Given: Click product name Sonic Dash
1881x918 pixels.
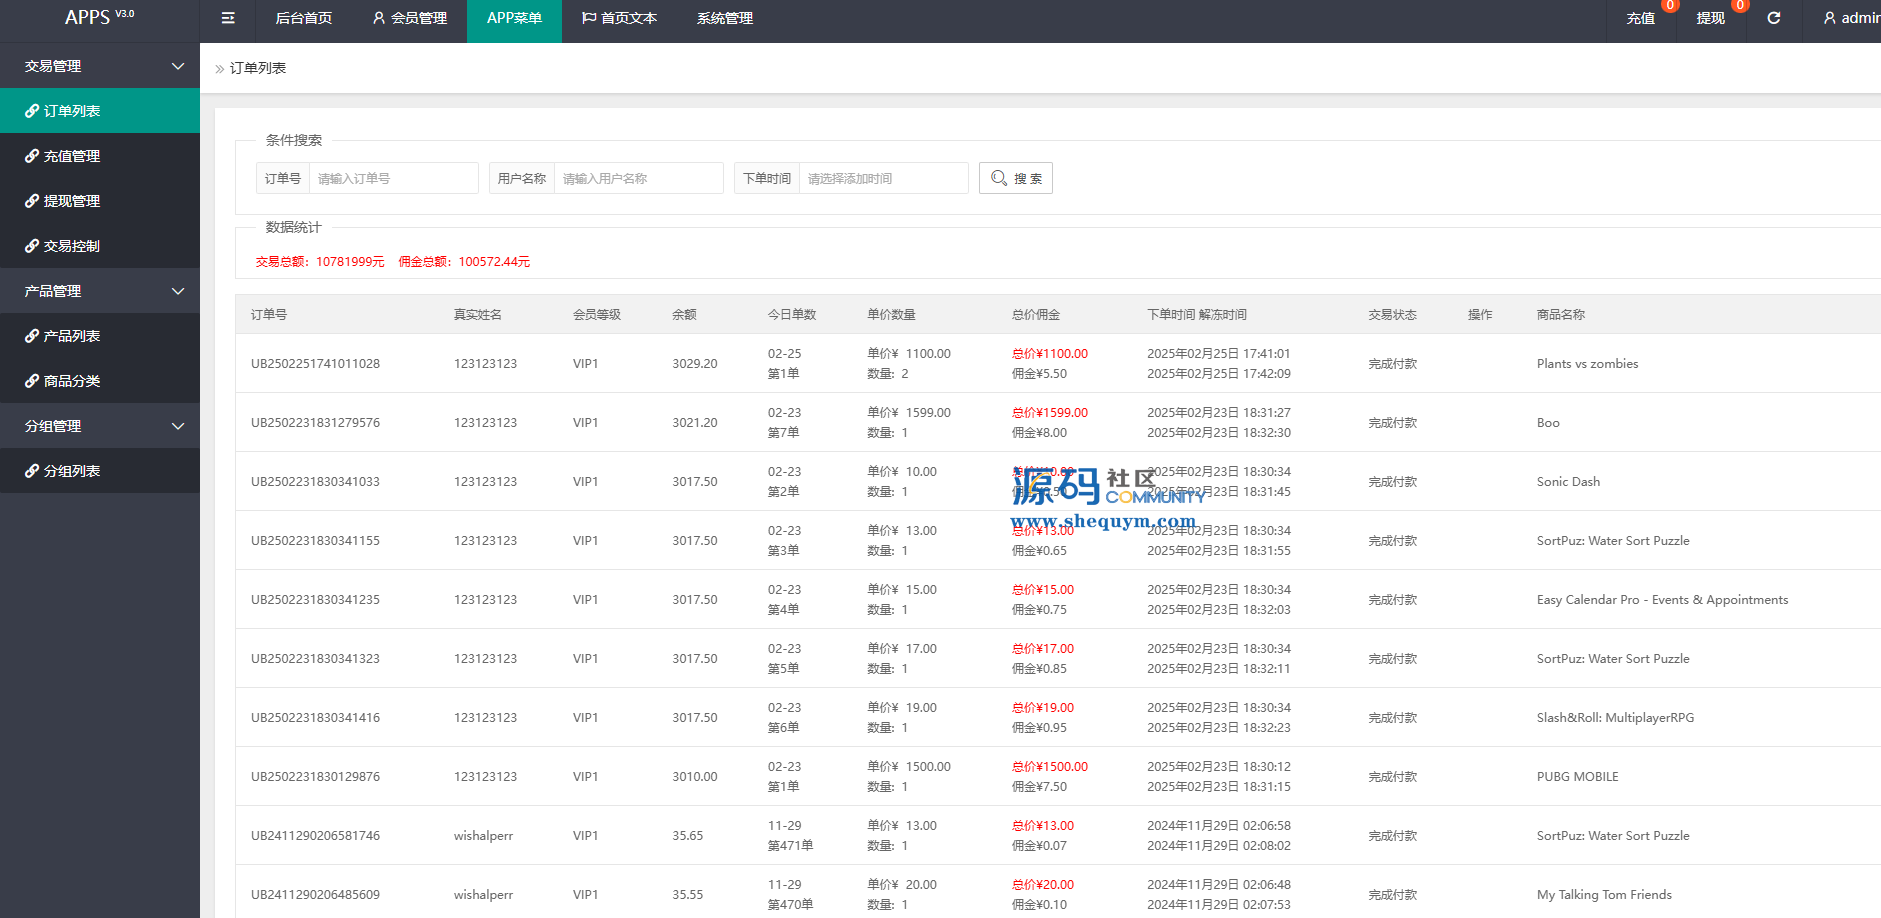Looking at the screenshot, I should 1568,482.
